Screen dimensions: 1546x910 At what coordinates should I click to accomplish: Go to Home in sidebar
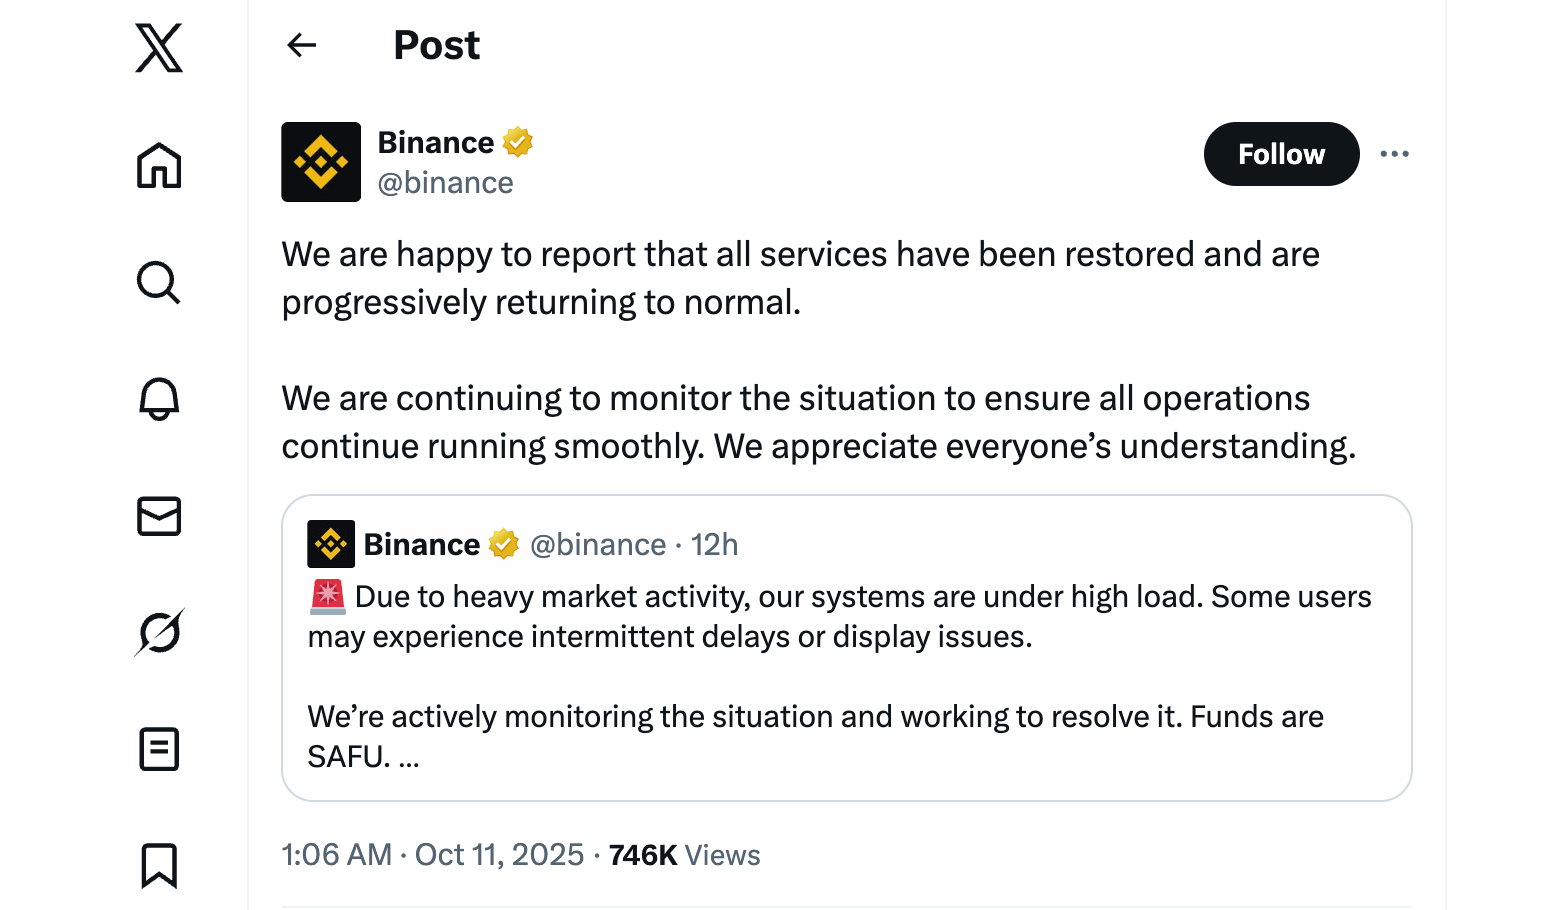point(159,166)
